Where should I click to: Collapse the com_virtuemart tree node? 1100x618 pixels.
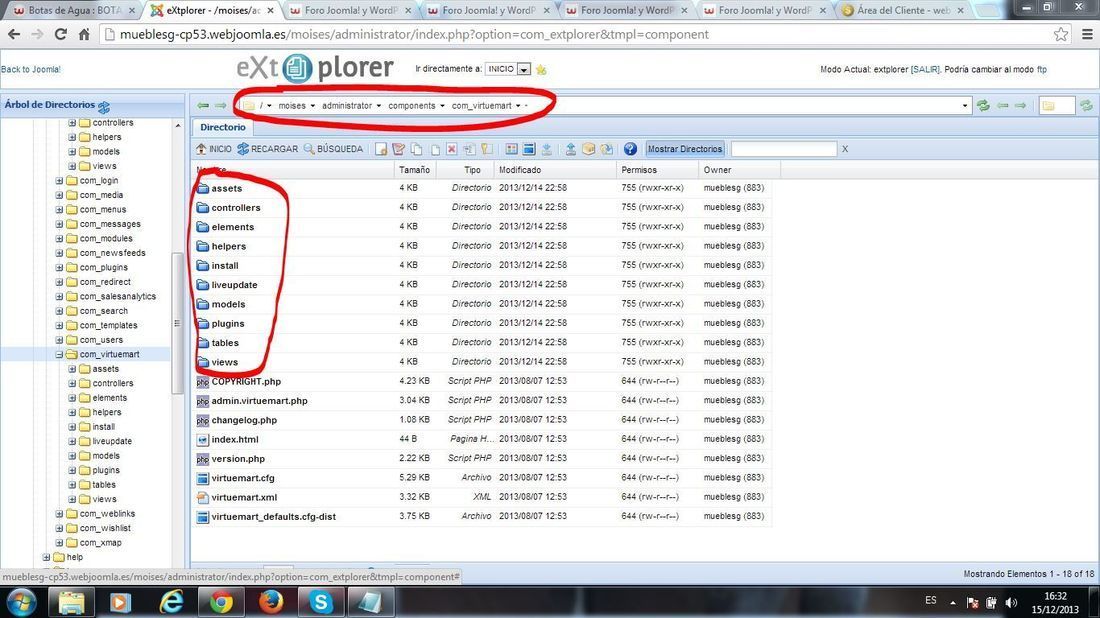pos(59,354)
